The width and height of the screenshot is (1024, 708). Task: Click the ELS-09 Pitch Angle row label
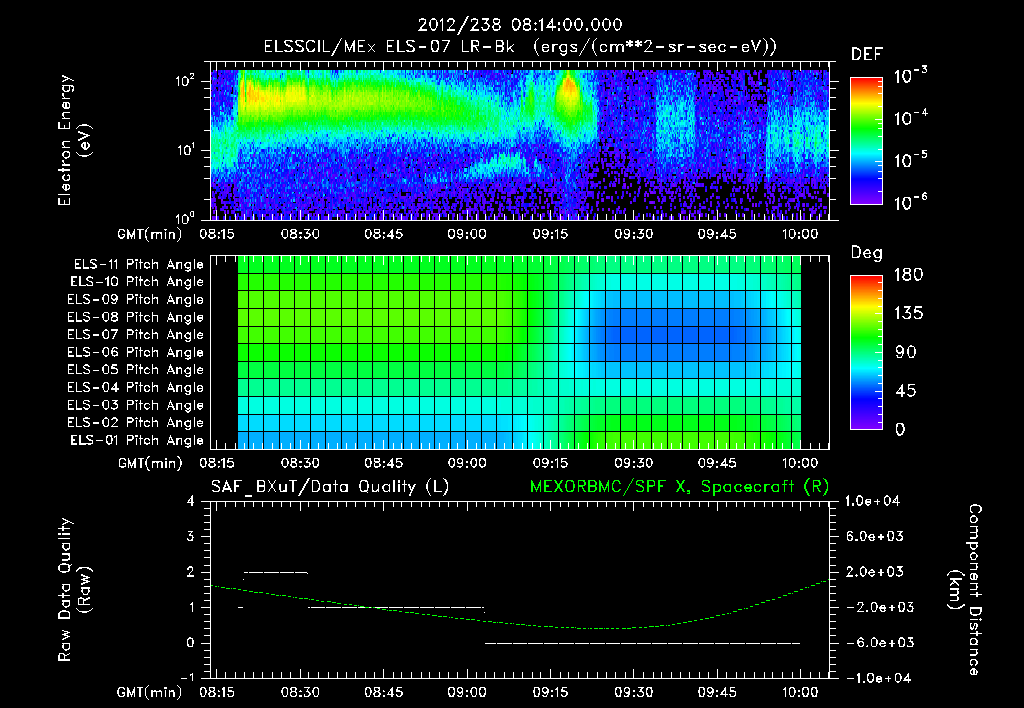(x=136, y=300)
